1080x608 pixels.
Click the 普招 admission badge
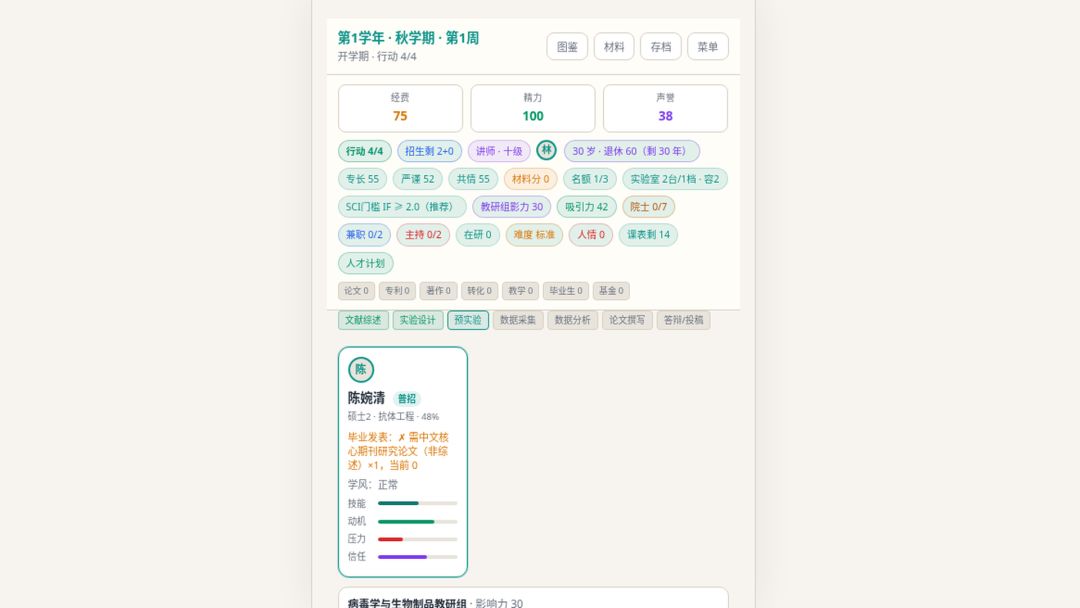coord(406,399)
